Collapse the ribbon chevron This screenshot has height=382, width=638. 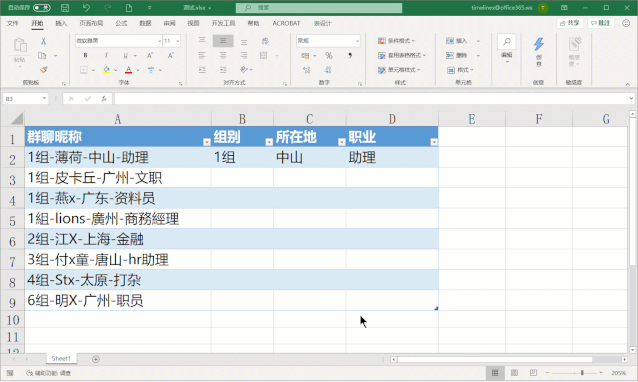(628, 84)
